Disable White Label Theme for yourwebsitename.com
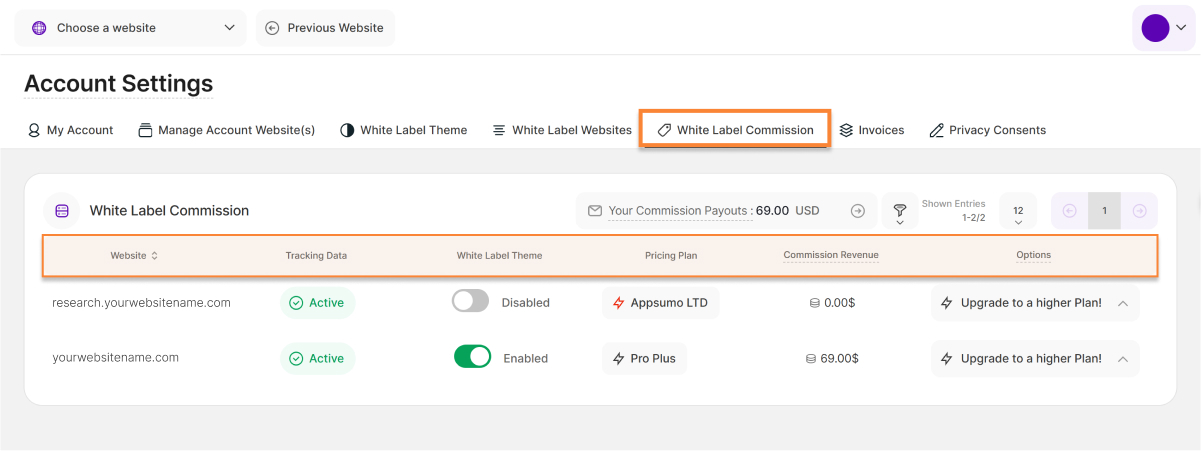 click(472, 358)
